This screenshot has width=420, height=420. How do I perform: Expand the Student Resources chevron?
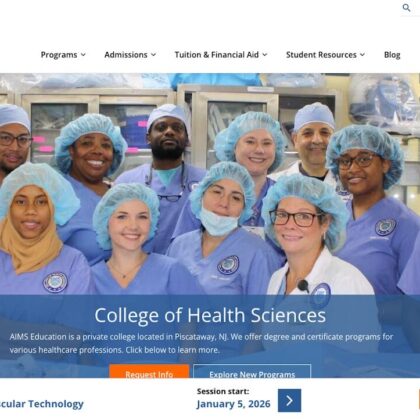[362, 55]
